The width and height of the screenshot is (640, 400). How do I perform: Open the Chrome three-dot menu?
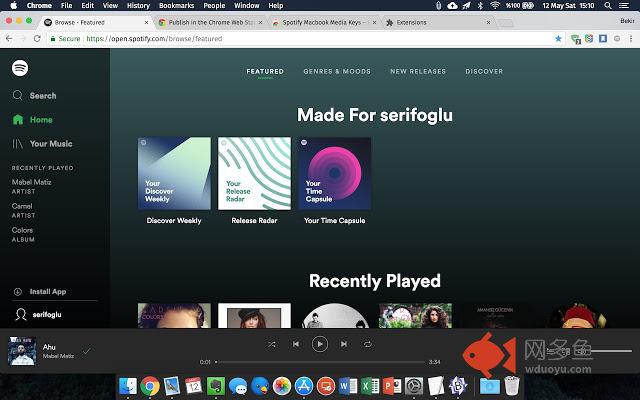pos(631,38)
